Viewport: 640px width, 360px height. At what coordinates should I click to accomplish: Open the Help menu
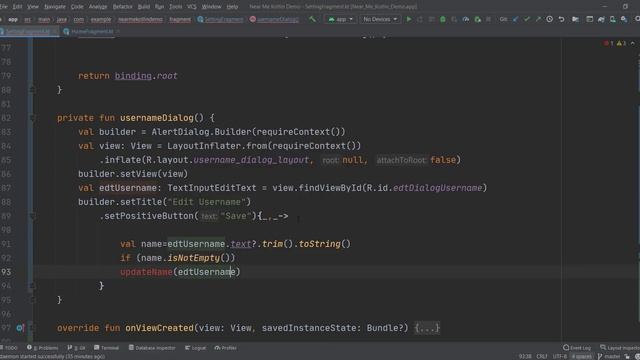[x=232, y=7]
